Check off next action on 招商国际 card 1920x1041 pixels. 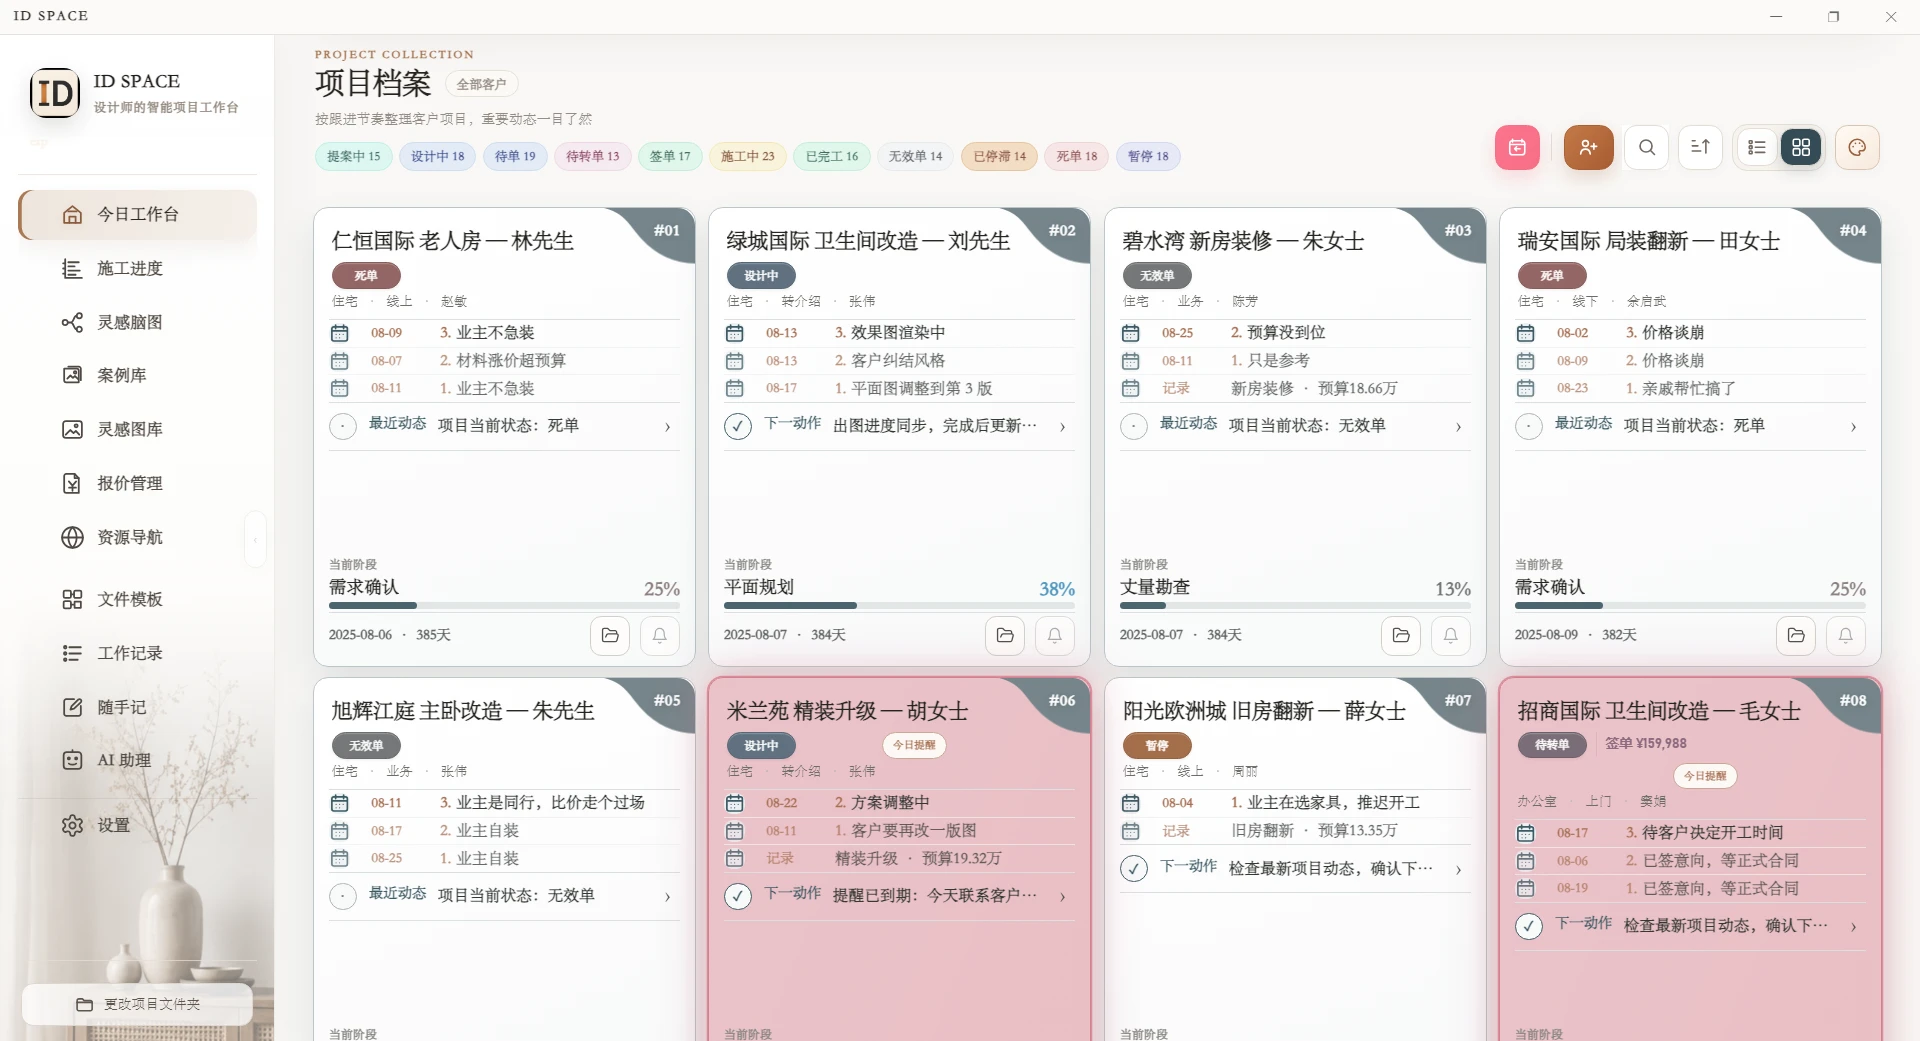1529,927
